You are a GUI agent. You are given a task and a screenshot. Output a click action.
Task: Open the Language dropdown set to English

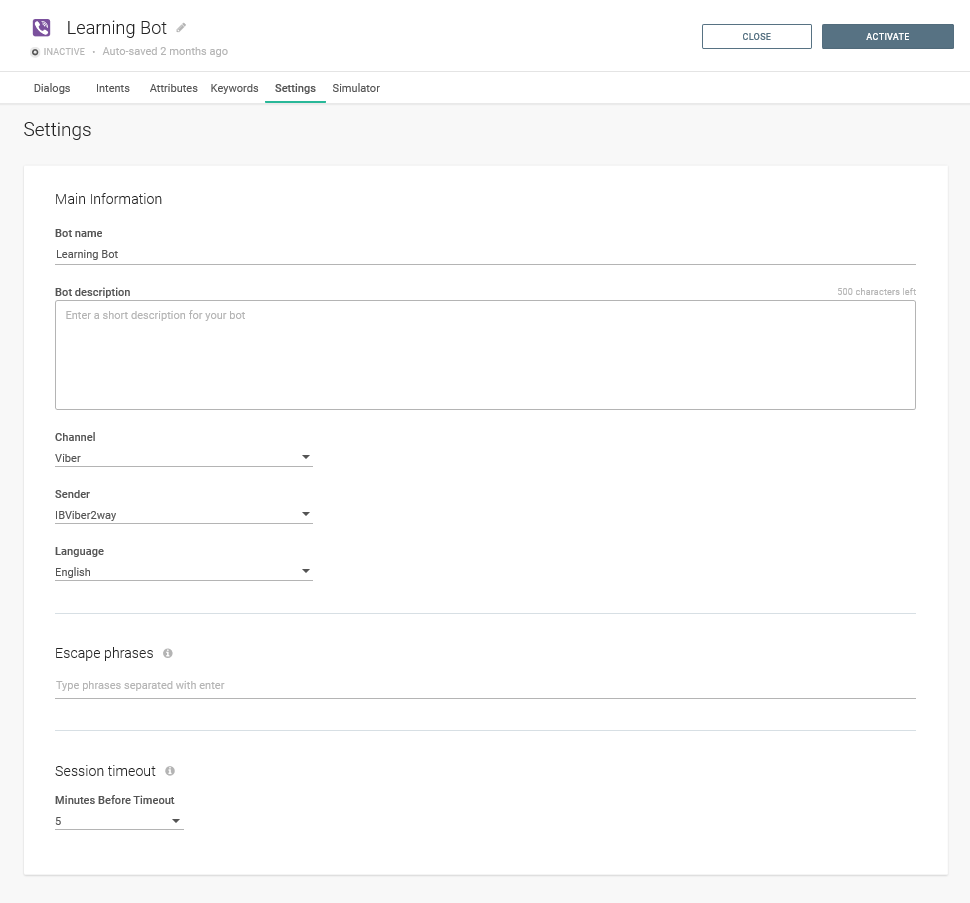[x=183, y=572]
